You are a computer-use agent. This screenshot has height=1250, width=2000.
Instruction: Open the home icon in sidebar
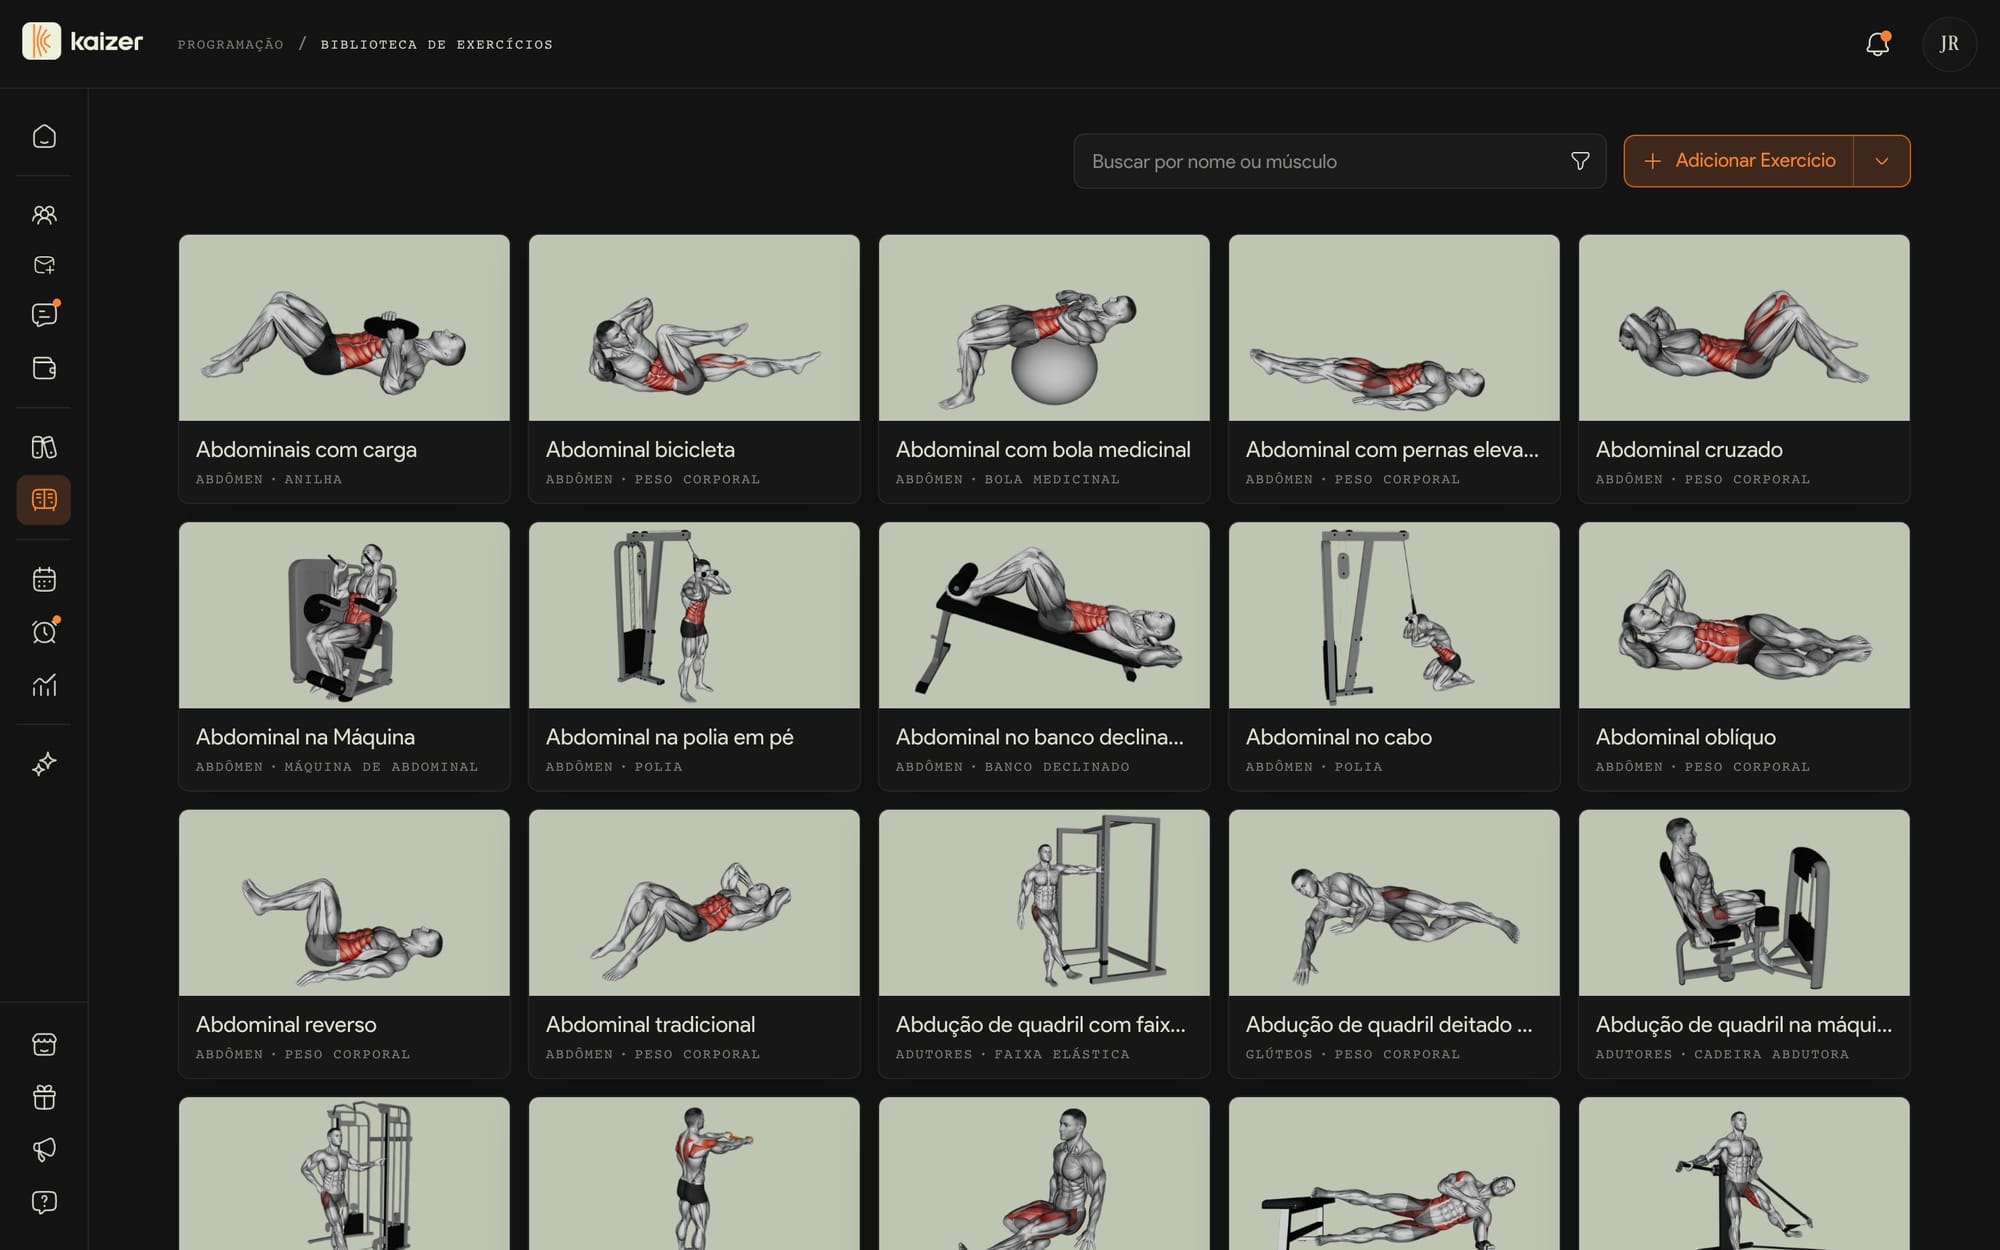click(x=44, y=136)
